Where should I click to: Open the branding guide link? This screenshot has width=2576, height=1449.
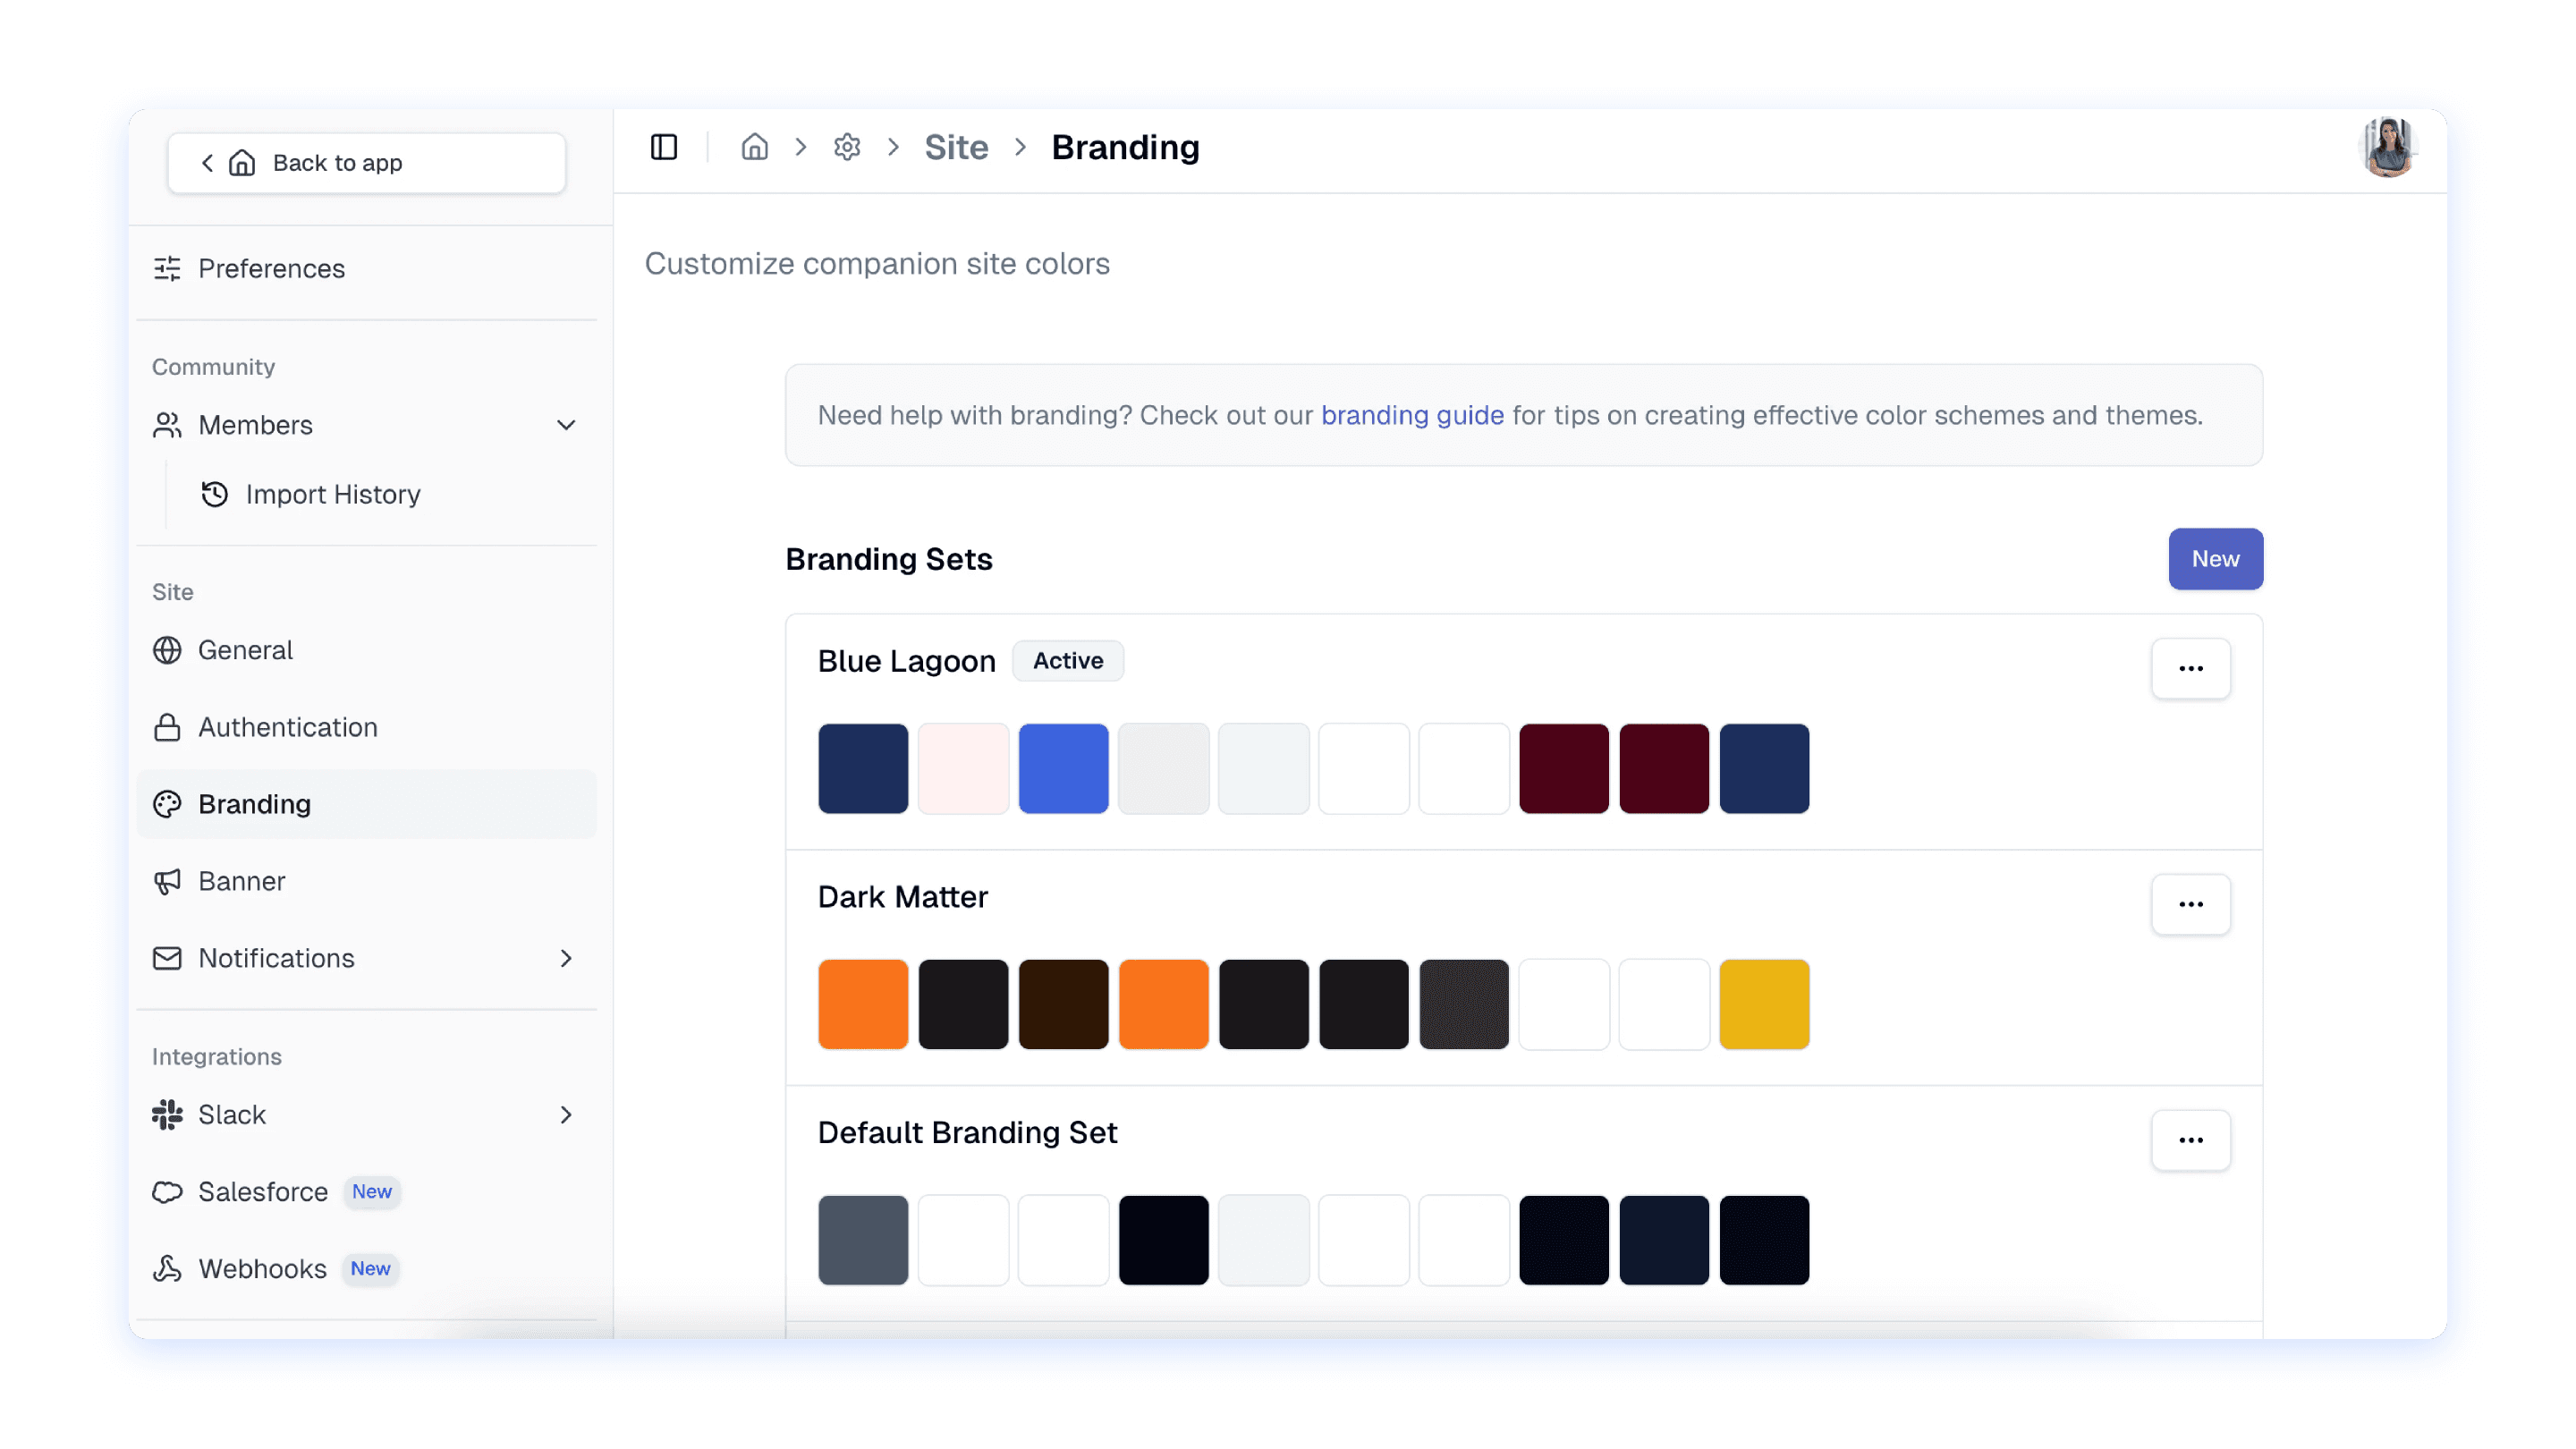pyautogui.click(x=1412, y=415)
